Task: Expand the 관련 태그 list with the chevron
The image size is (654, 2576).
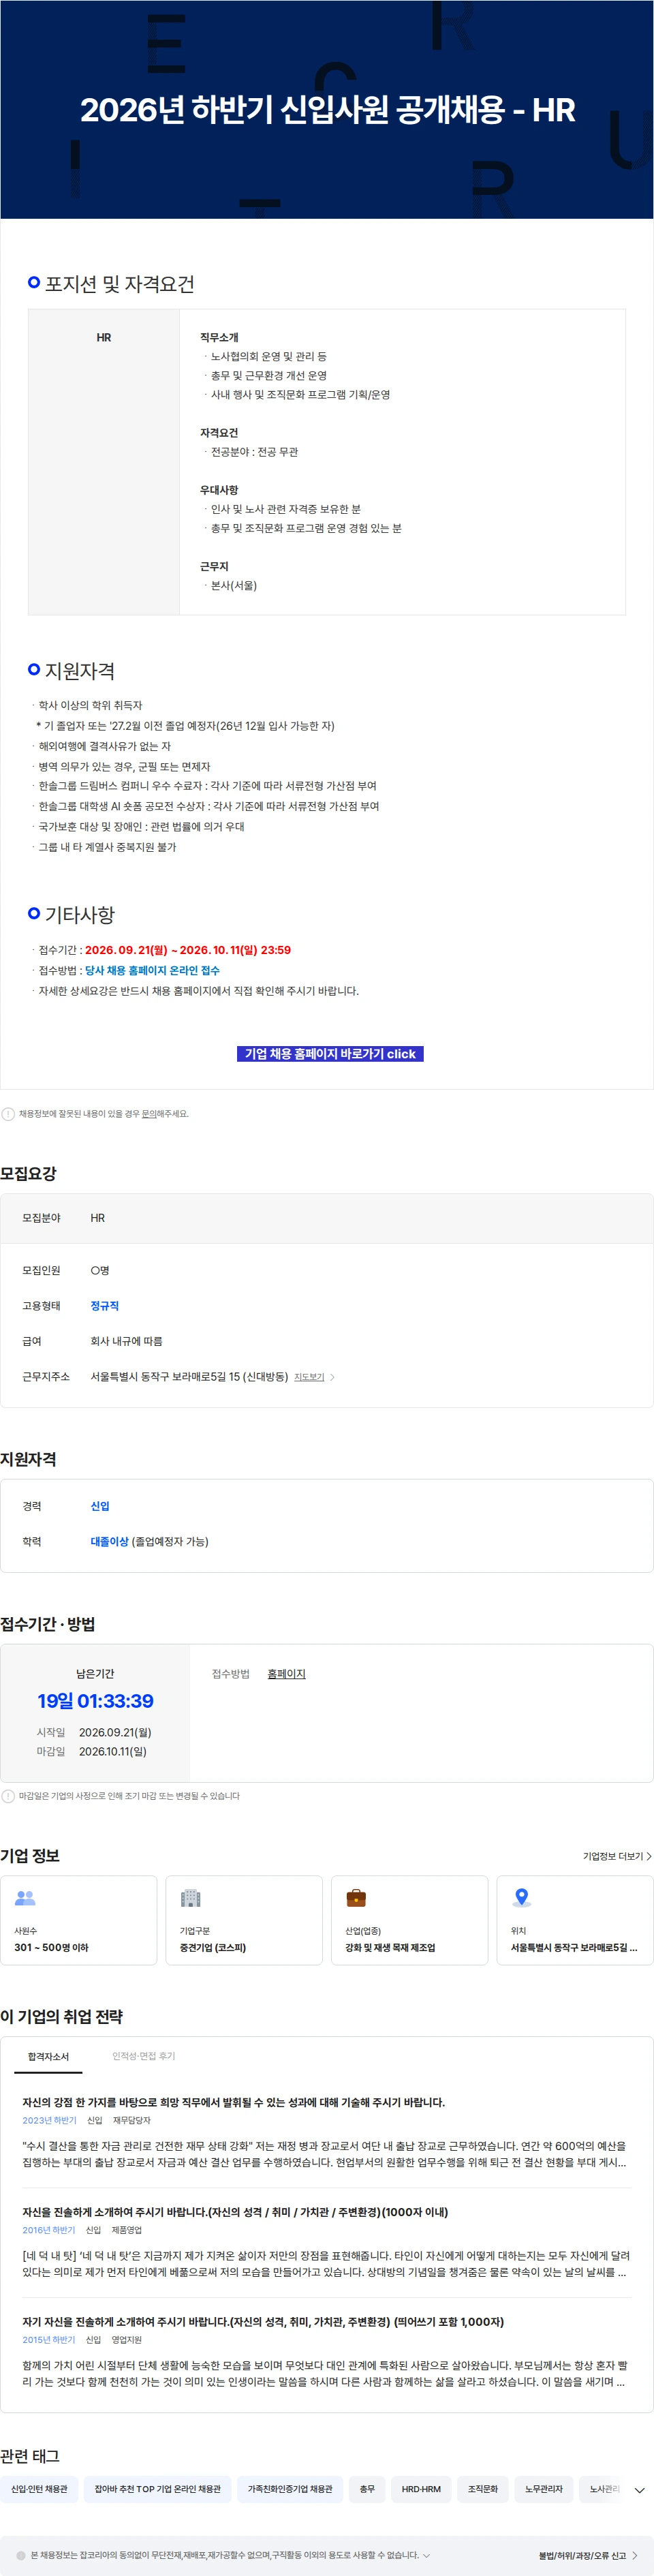Action: click(640, 2490)
